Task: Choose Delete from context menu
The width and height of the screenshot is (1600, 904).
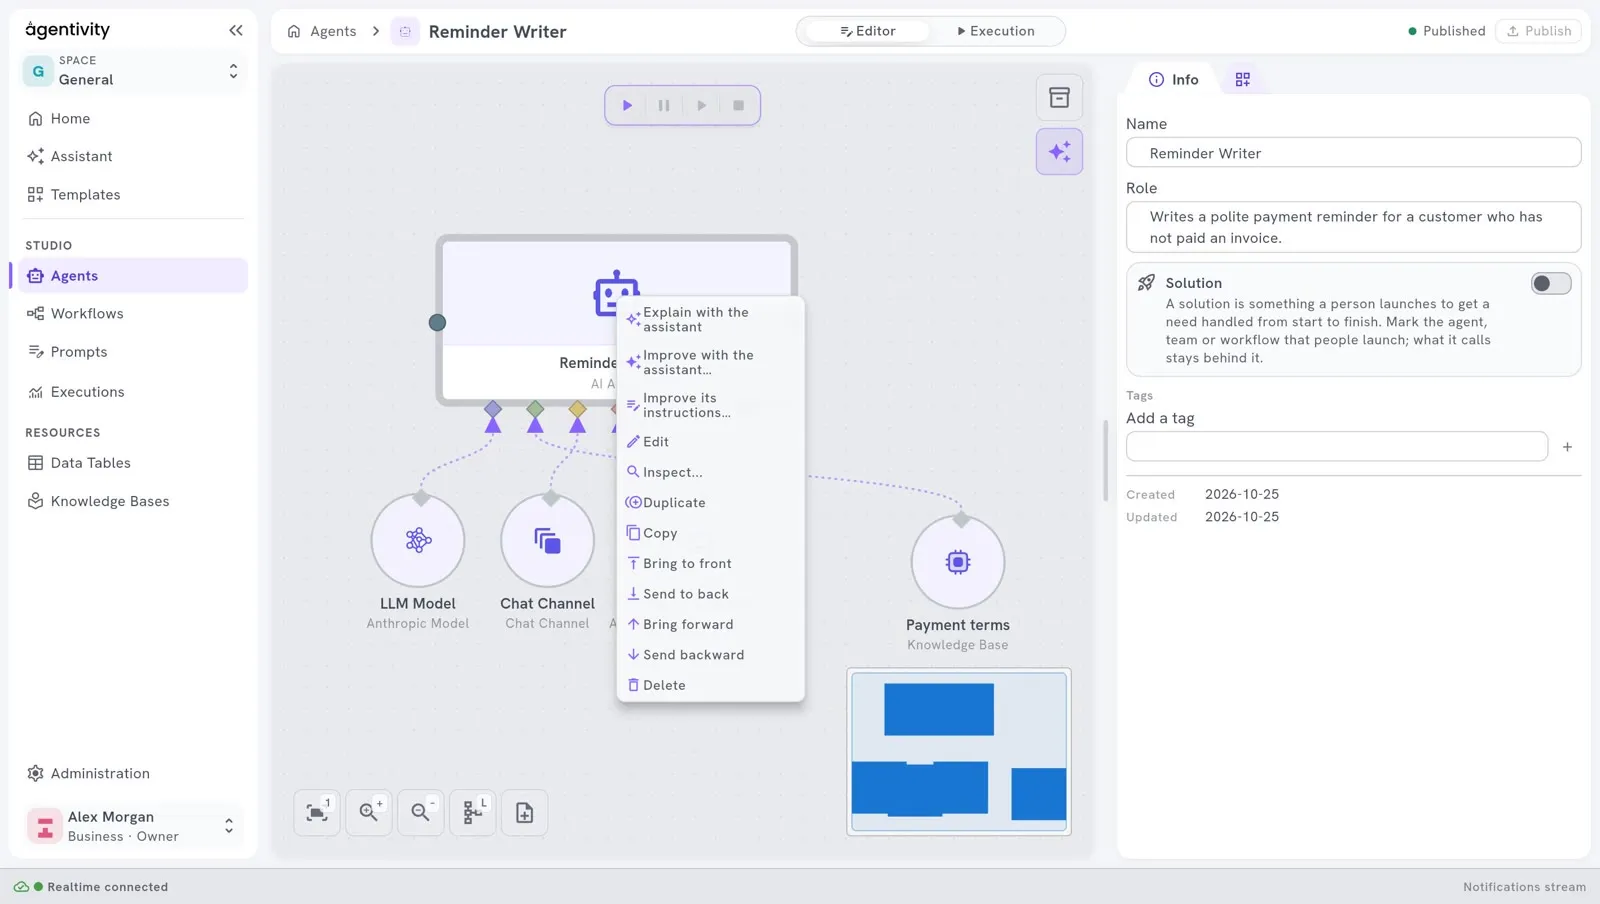Action: (711, 685)
